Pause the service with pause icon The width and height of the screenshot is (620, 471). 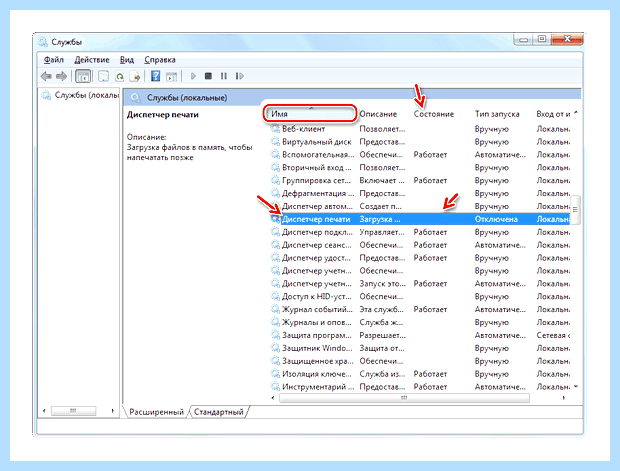tap(224, 76)
